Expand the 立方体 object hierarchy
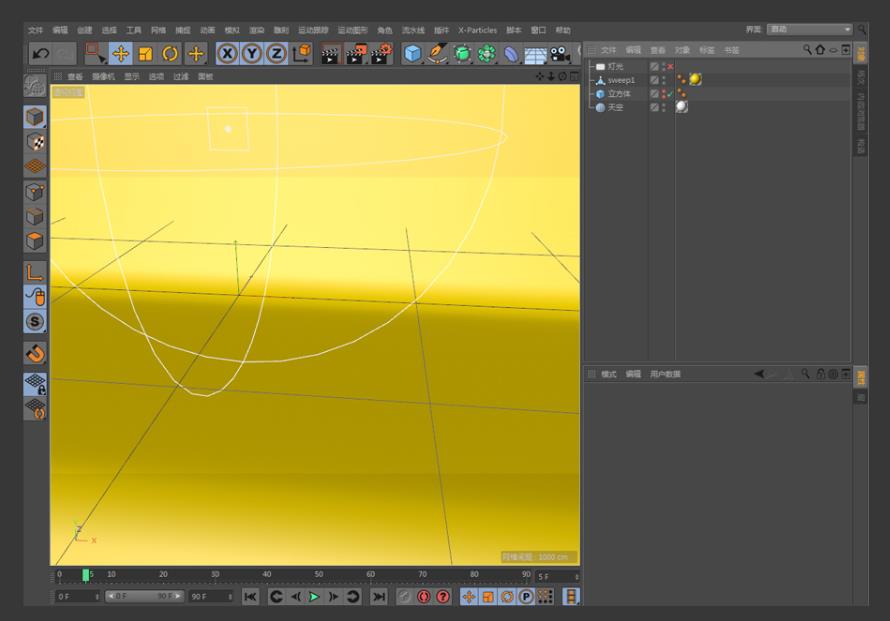890x621 pixels. pos(591,94)
